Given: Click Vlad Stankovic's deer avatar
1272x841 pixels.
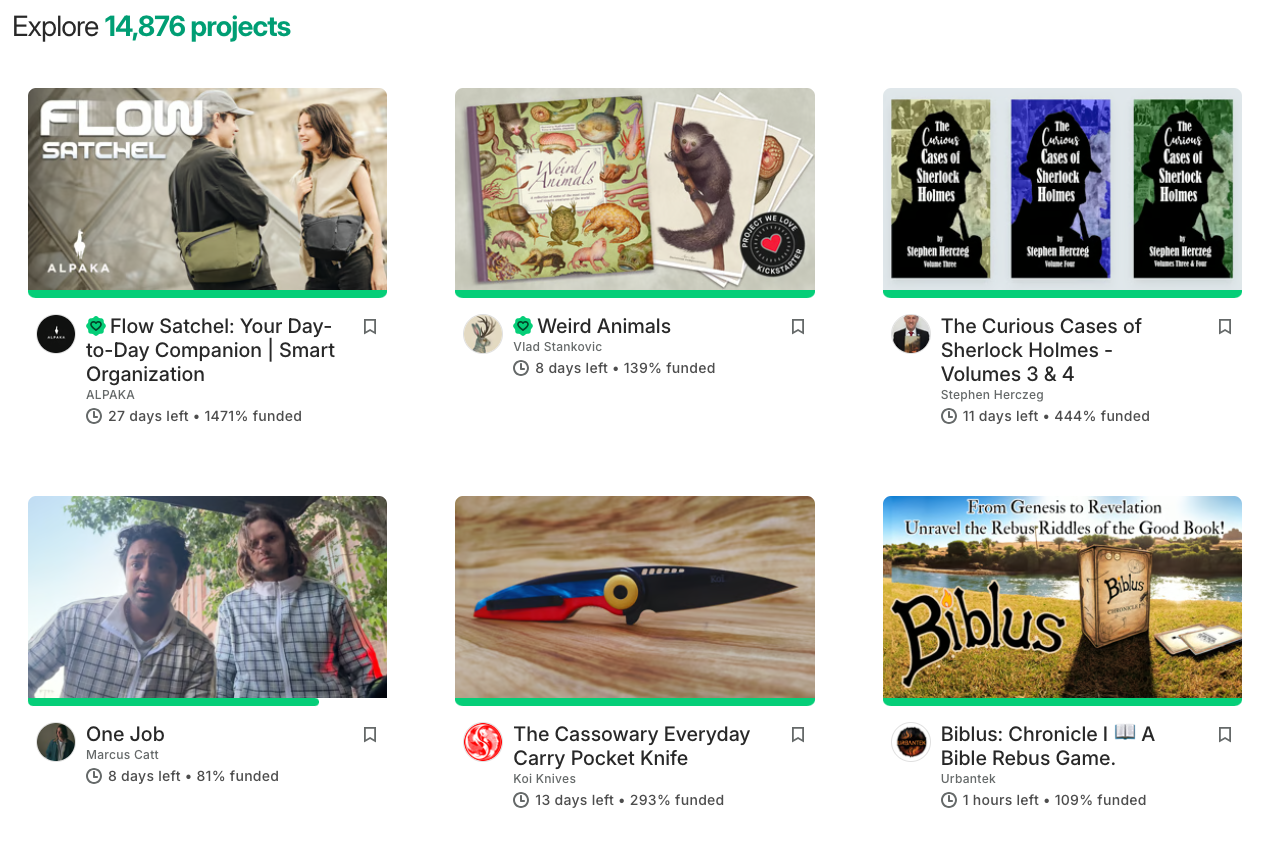Looking at the screenshot, I should pos(483,333).
